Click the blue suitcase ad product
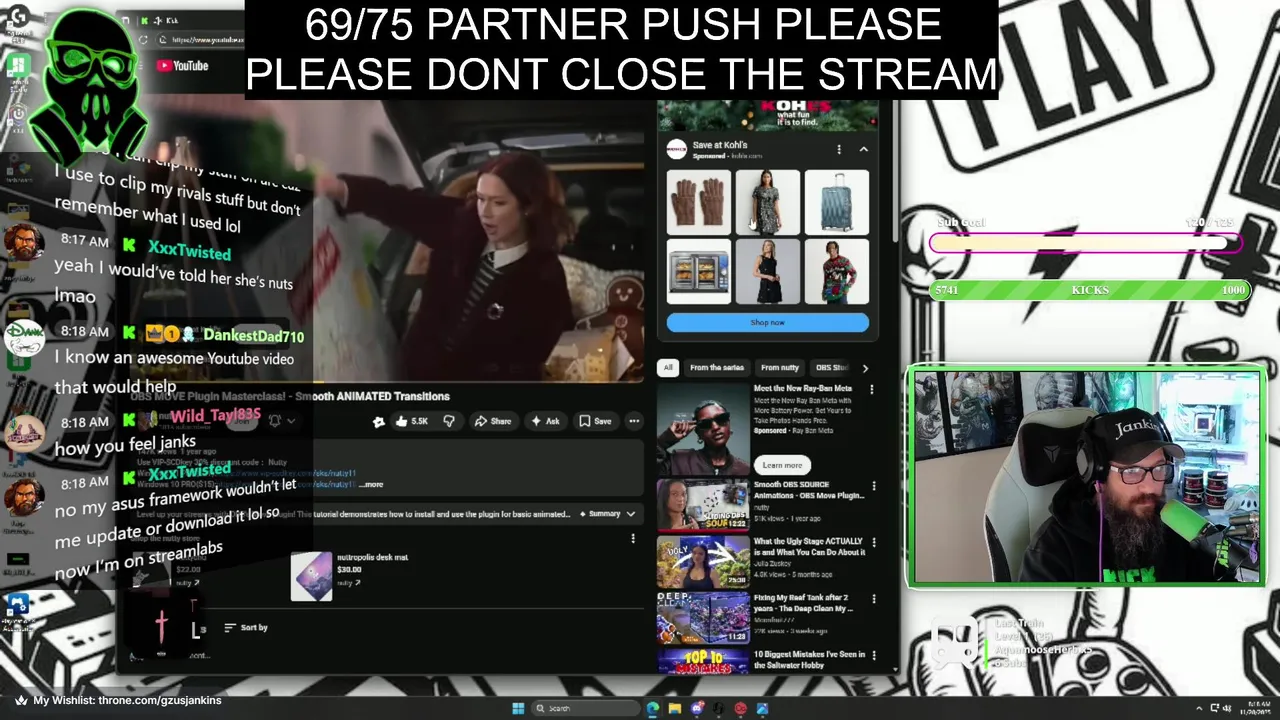The image size is (1280, 720). click(x=837, y=202)
